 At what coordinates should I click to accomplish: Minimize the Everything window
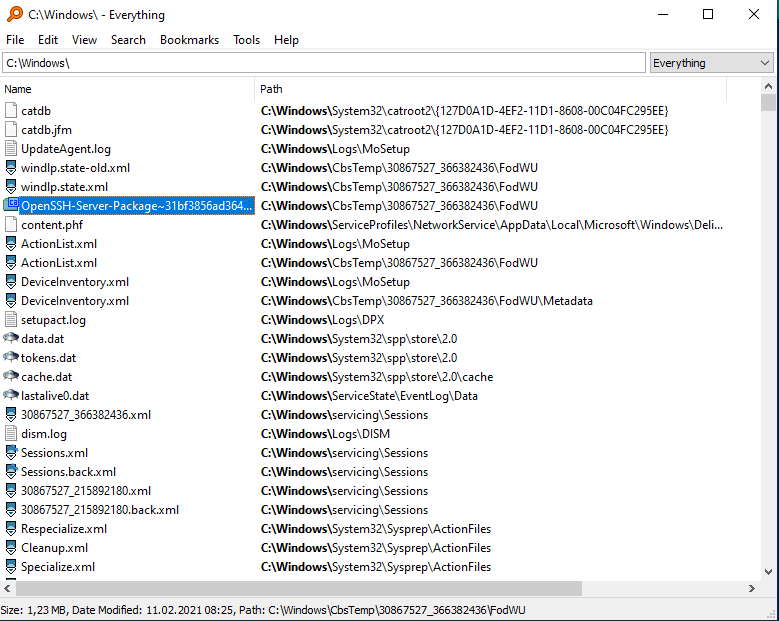click(x=662, y=14)
